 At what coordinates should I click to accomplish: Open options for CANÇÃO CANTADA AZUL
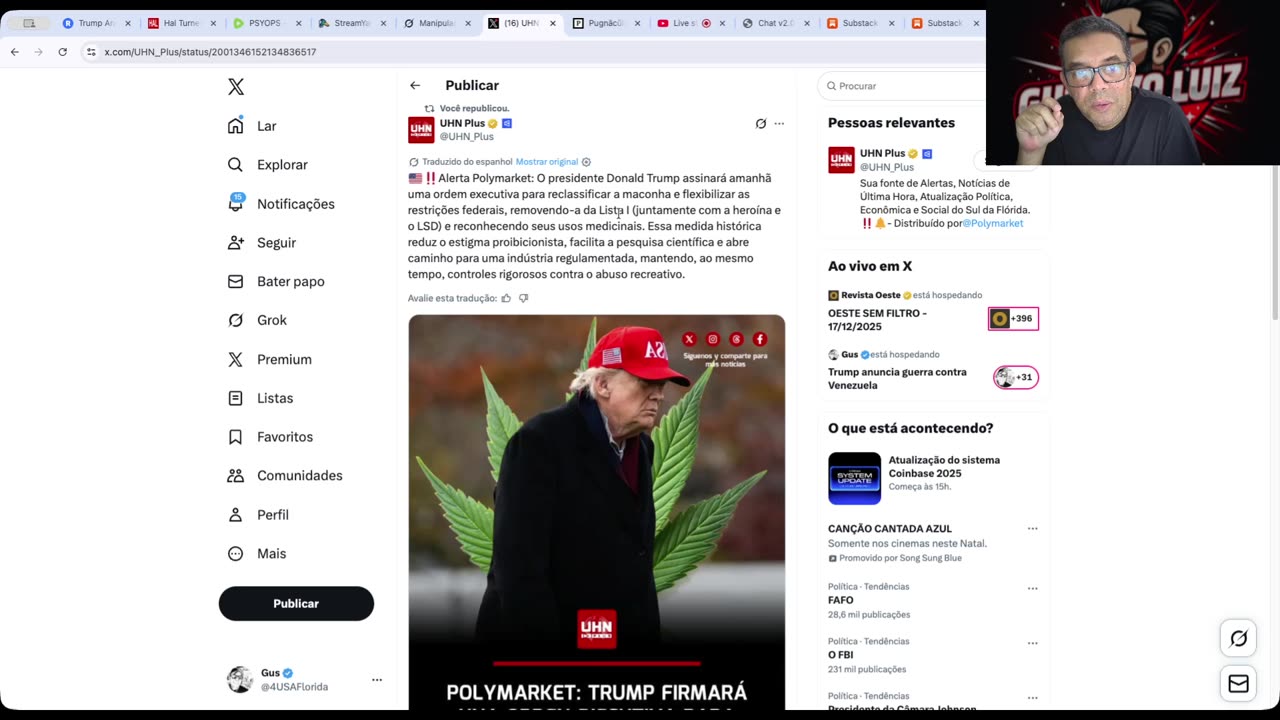1032,529
